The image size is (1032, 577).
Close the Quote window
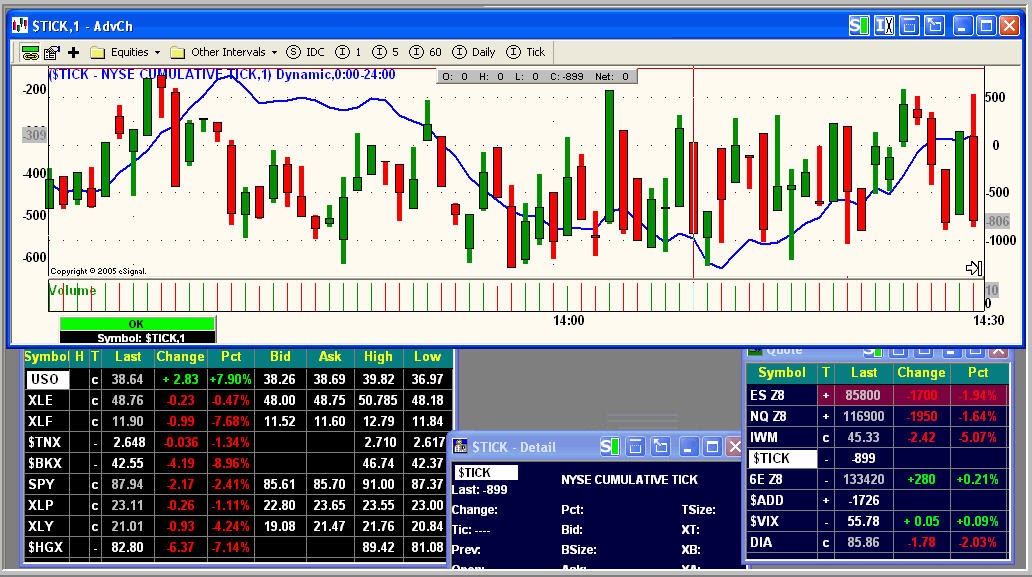click(999, 352)
